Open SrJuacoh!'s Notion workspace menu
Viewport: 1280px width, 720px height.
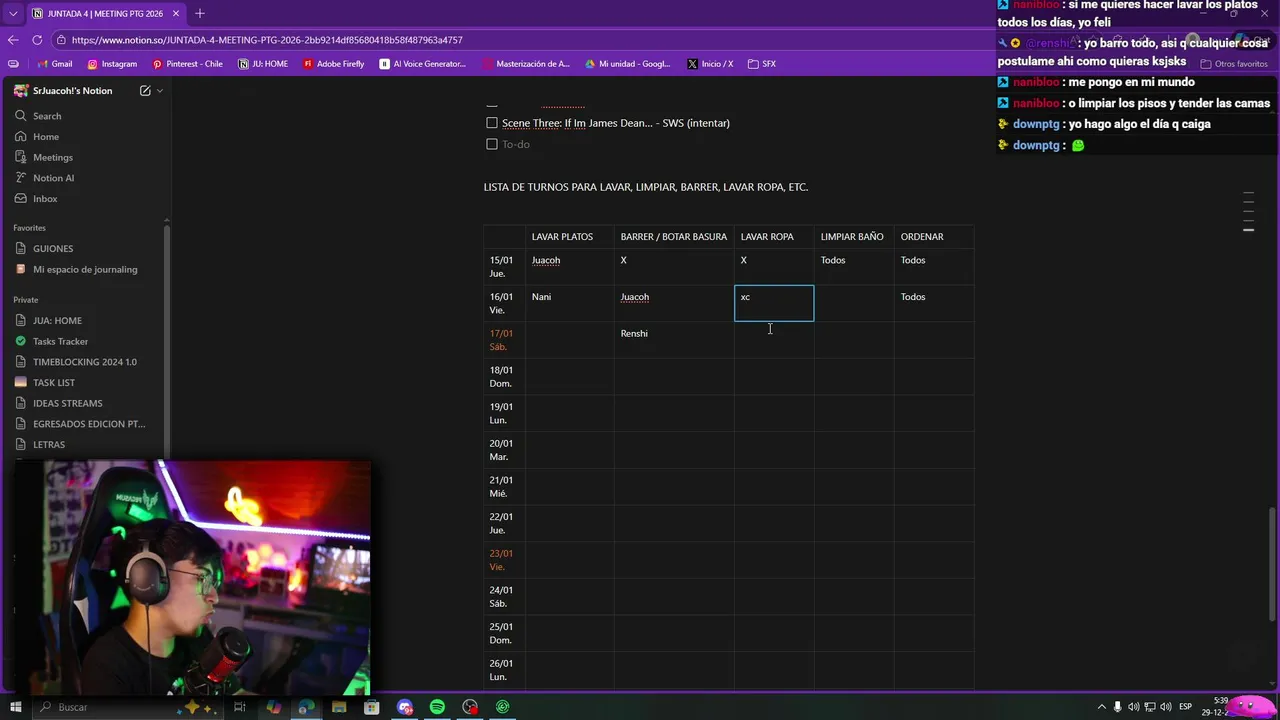(x=72, y=91)
